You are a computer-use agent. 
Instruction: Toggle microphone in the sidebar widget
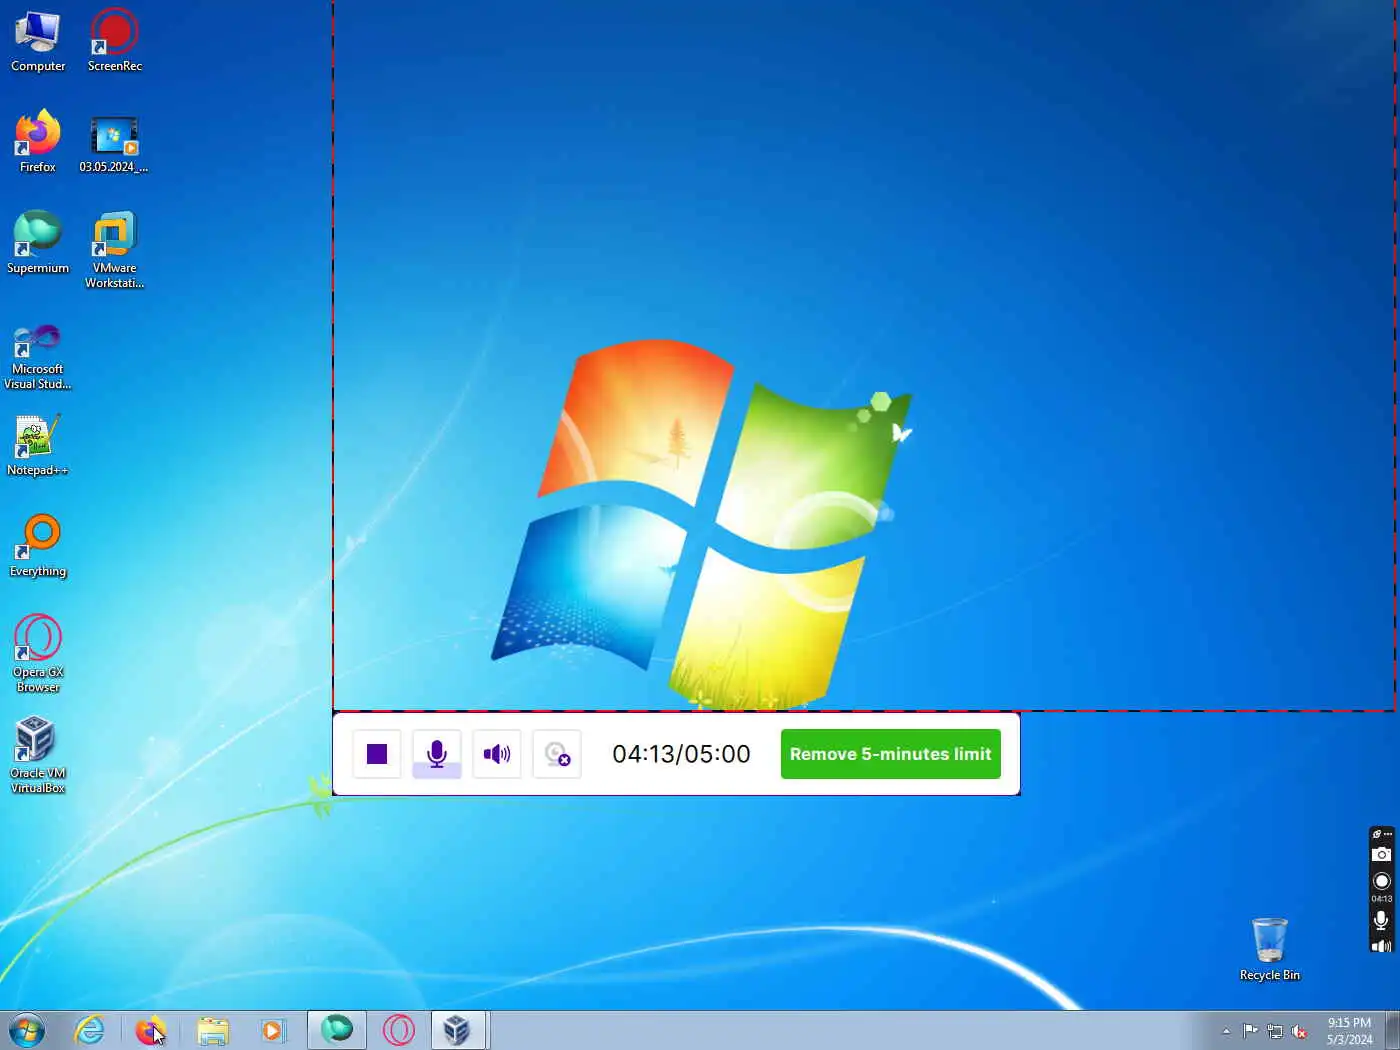tap(1381, 920)
